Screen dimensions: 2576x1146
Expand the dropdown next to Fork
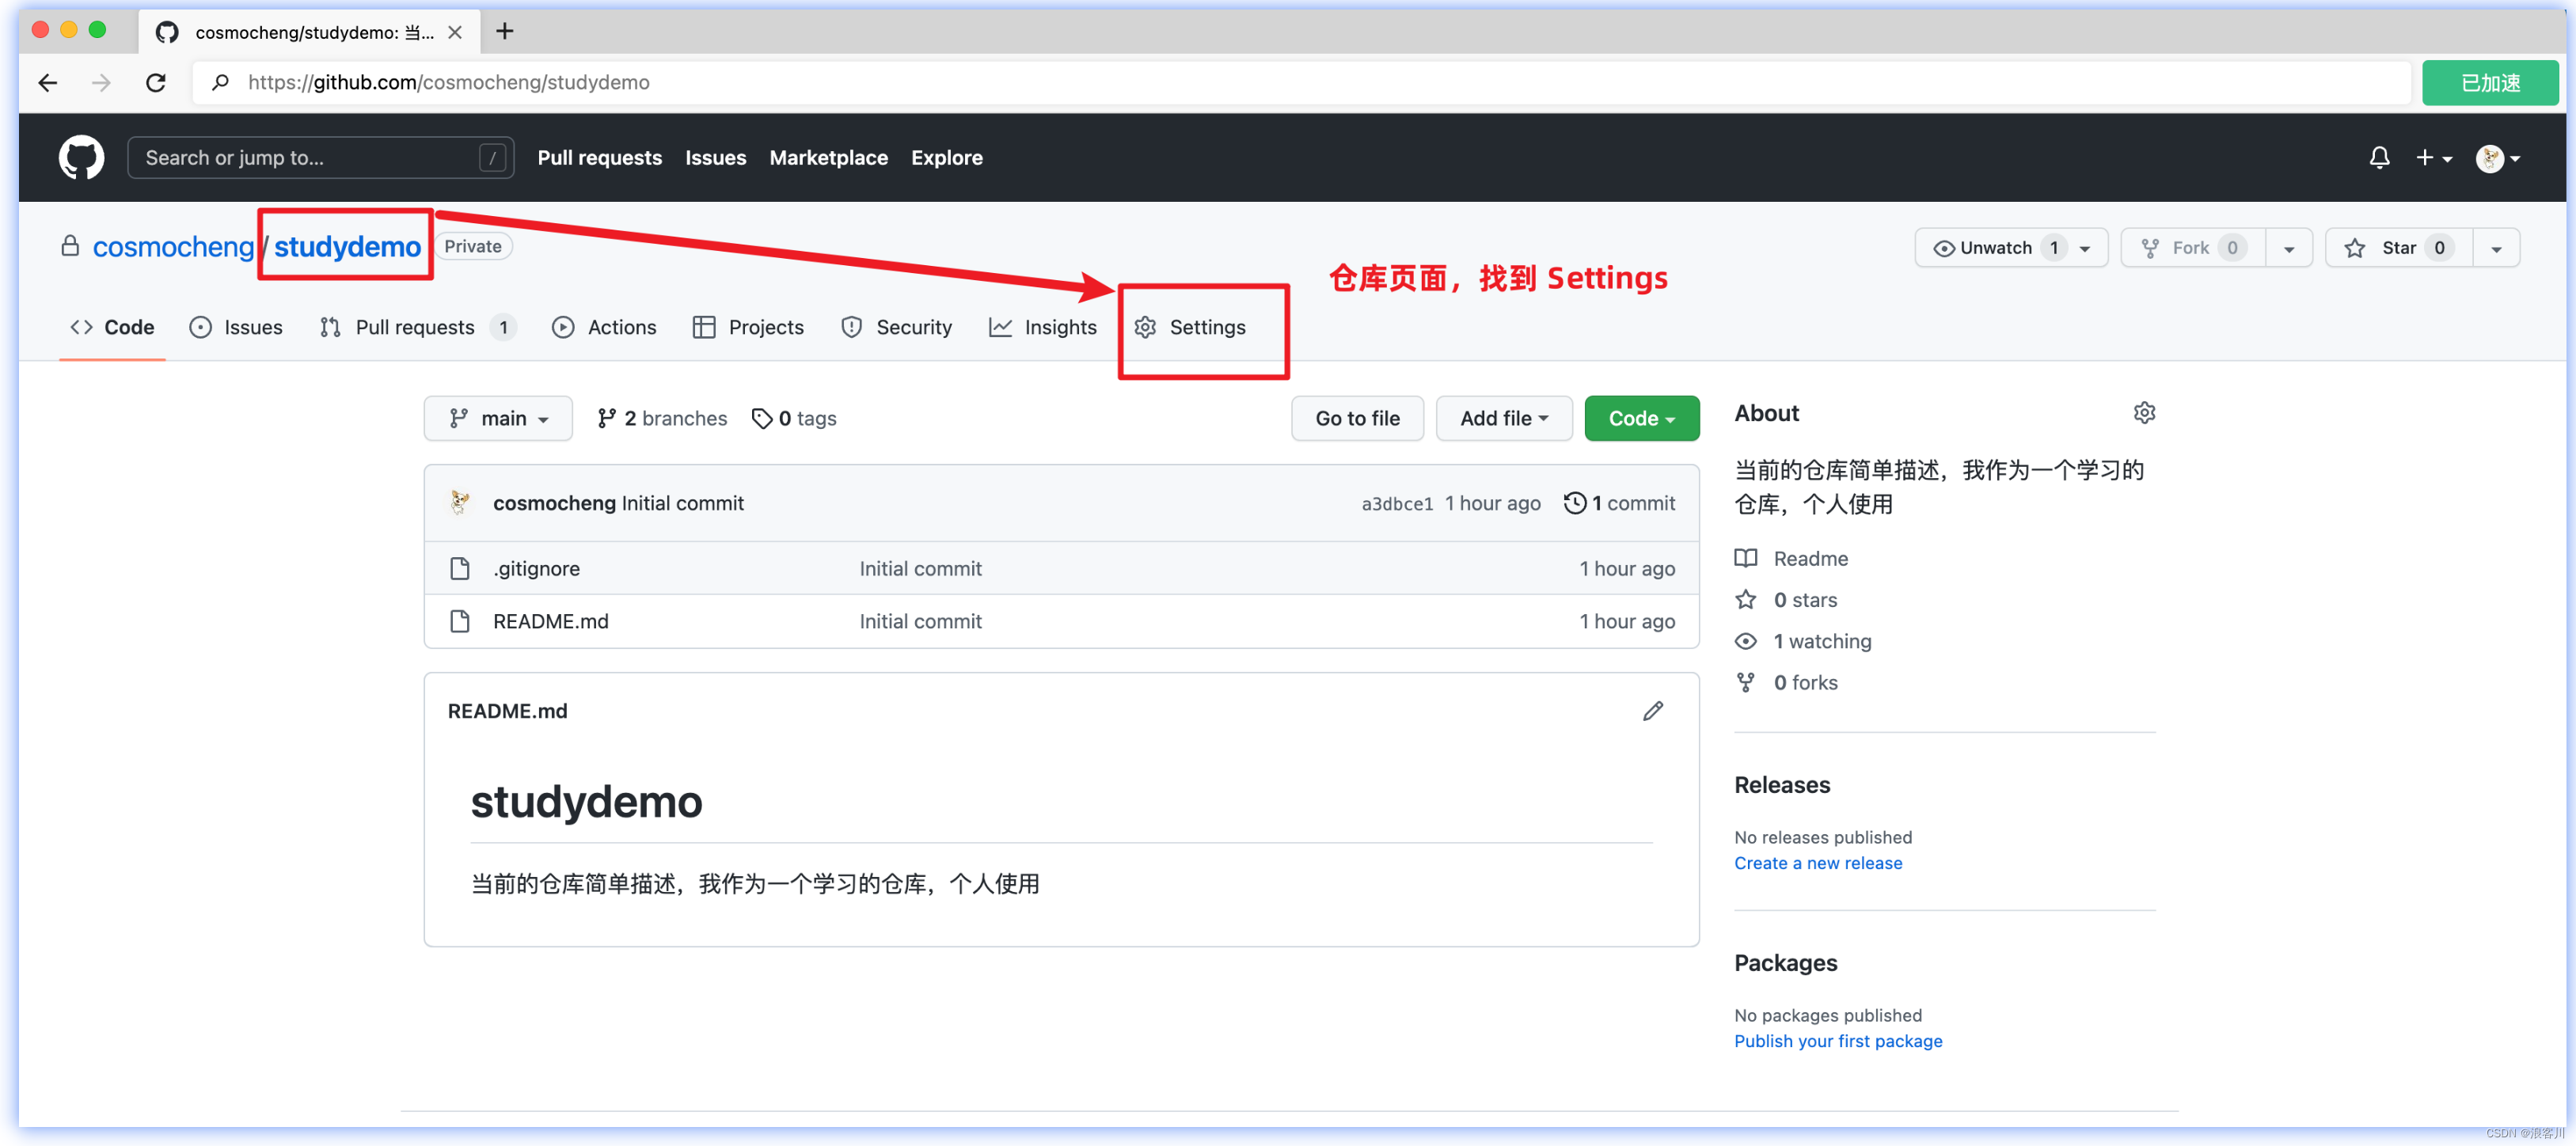click(x=2288, y=248)
